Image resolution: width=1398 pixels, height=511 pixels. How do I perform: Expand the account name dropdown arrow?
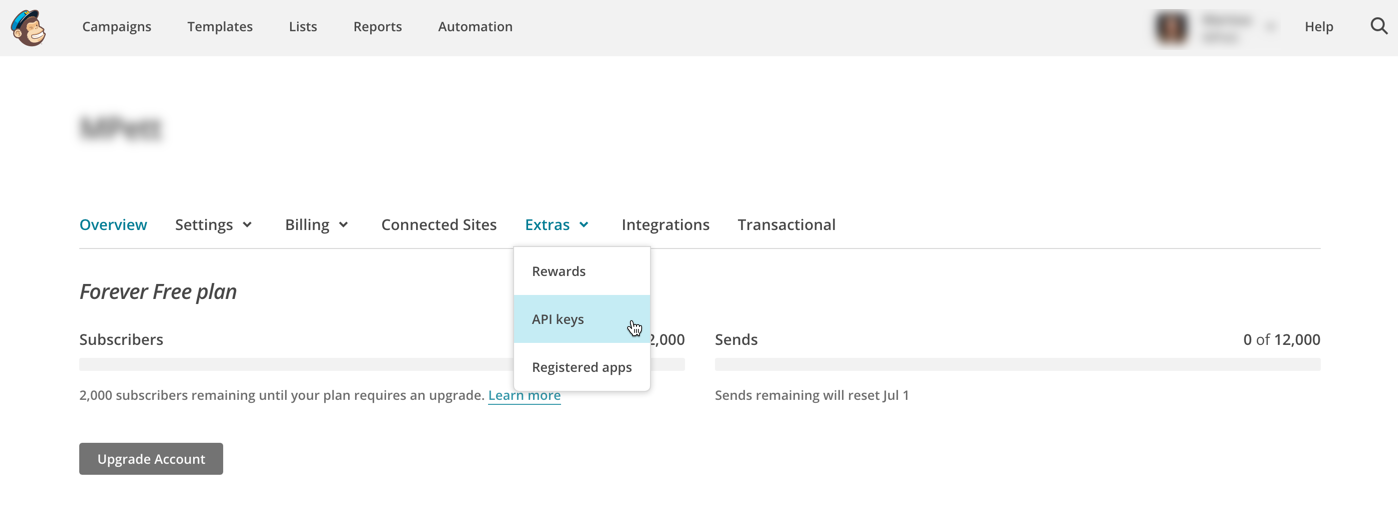pos(1271,27)
